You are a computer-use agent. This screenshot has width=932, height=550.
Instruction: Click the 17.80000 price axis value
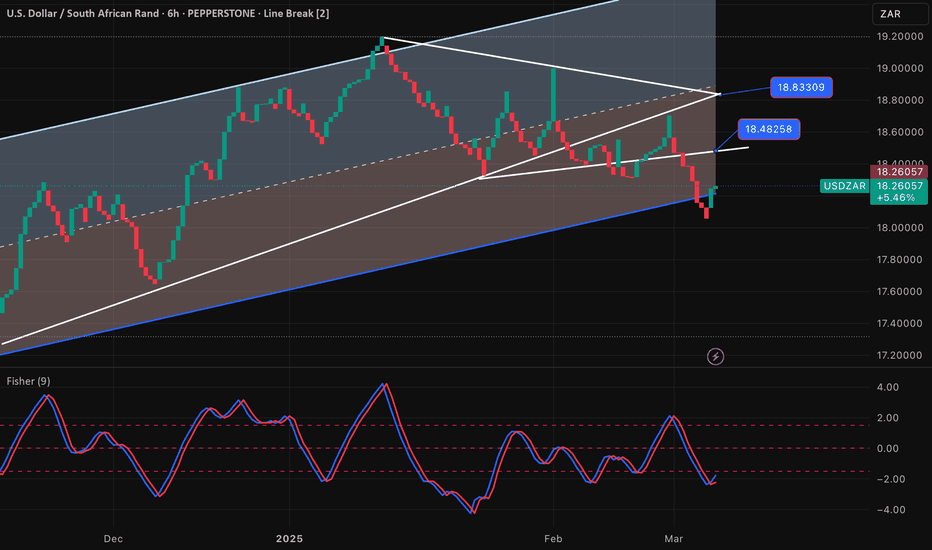(899, 259)
